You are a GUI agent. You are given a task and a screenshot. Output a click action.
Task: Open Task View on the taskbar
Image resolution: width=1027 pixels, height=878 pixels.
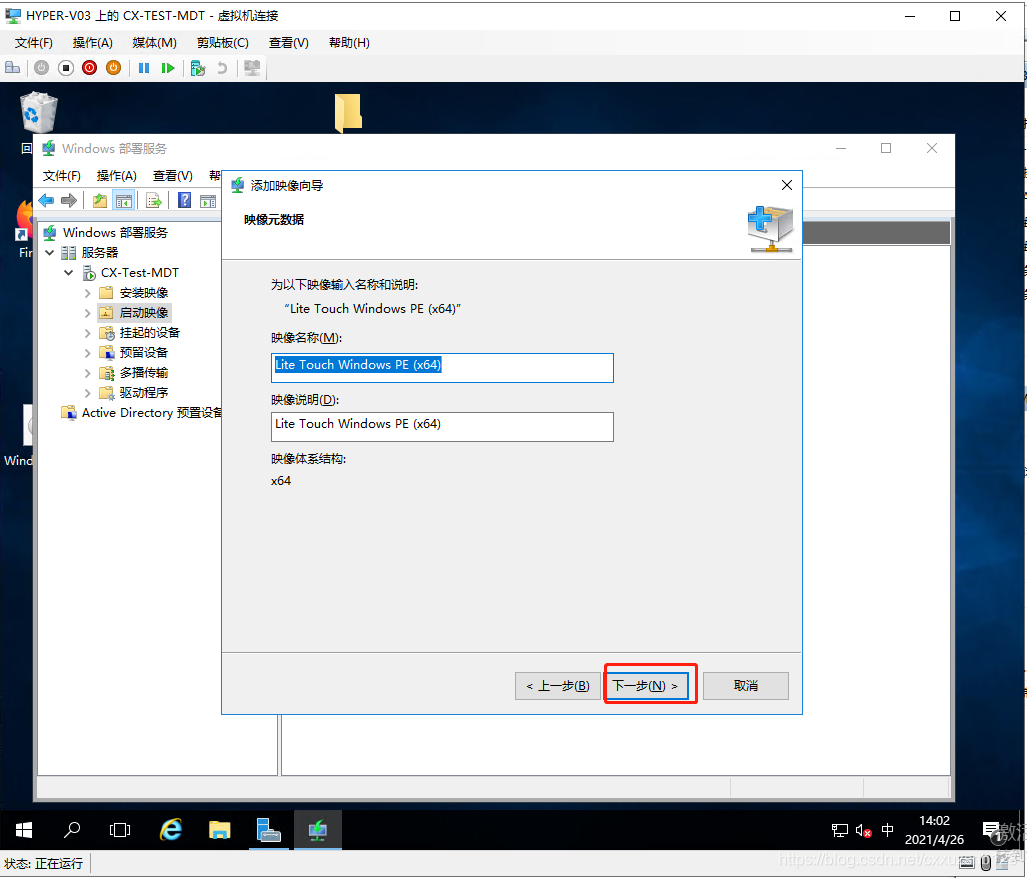(120, 830)
